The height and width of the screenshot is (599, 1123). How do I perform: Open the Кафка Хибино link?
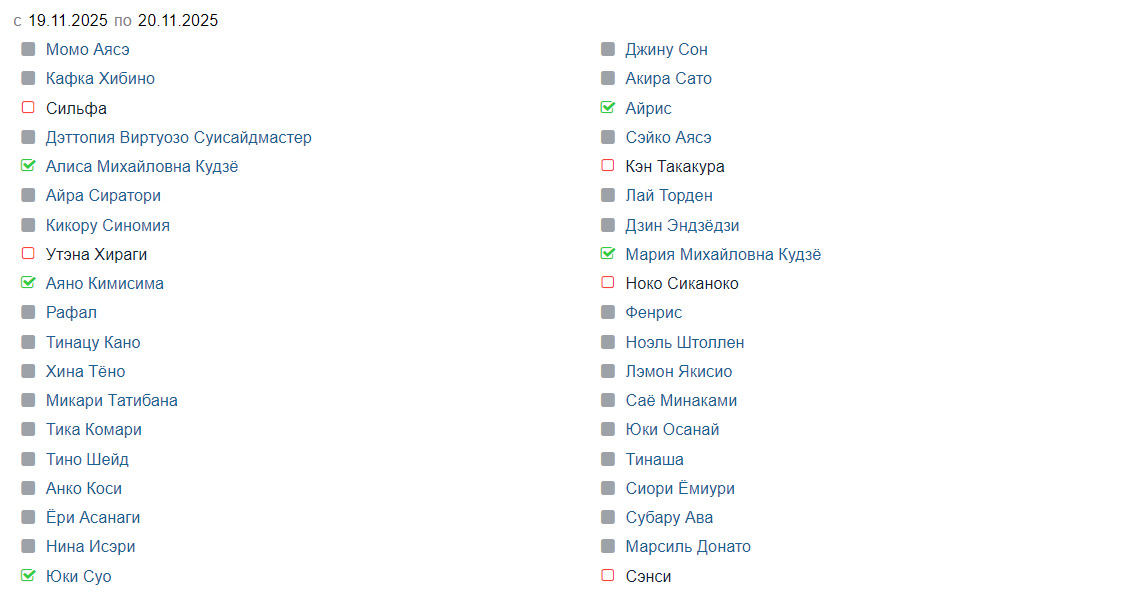click(100, 78)
